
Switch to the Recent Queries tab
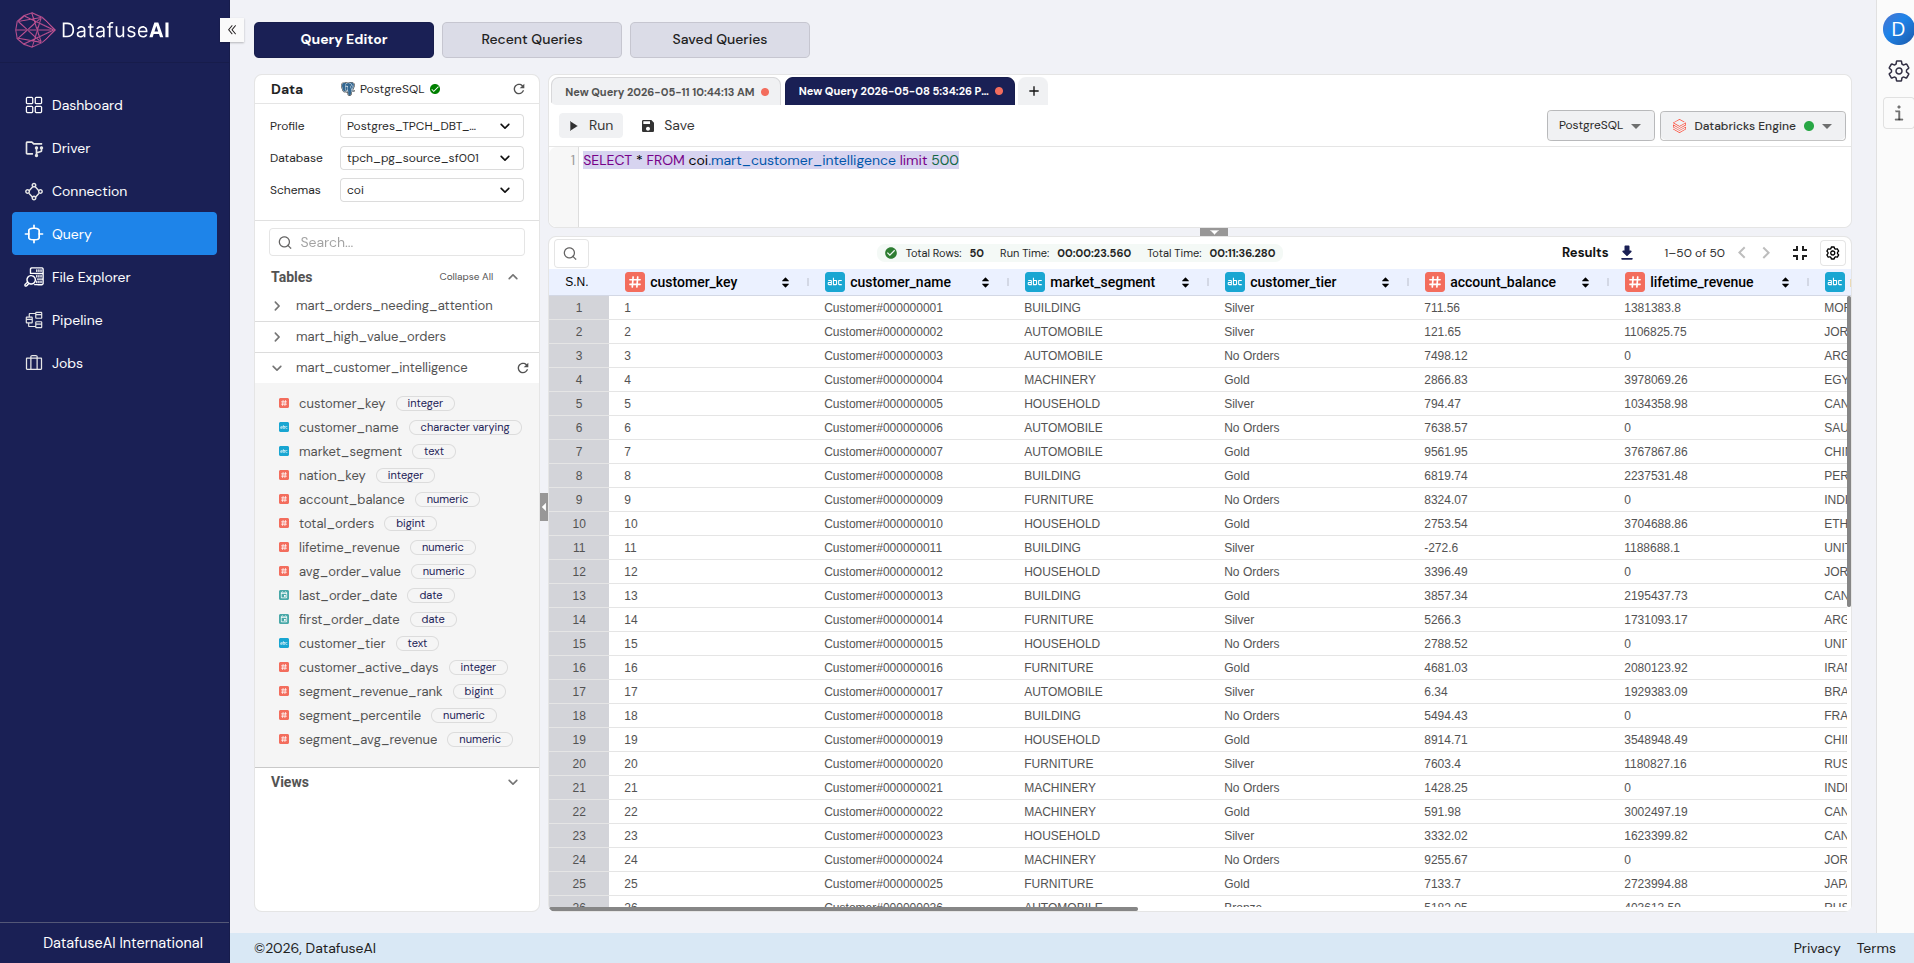532,40
